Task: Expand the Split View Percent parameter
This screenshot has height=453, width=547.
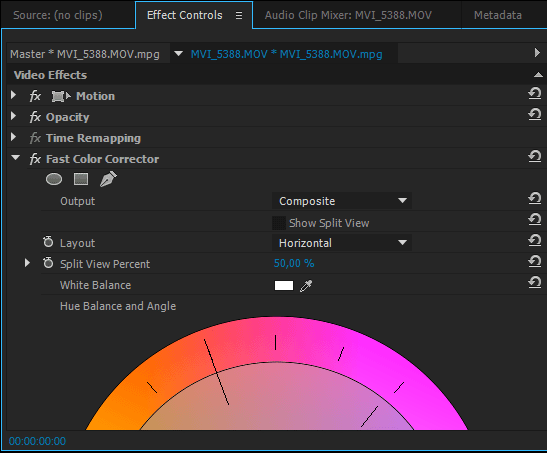Action: [x=27, y=263]
